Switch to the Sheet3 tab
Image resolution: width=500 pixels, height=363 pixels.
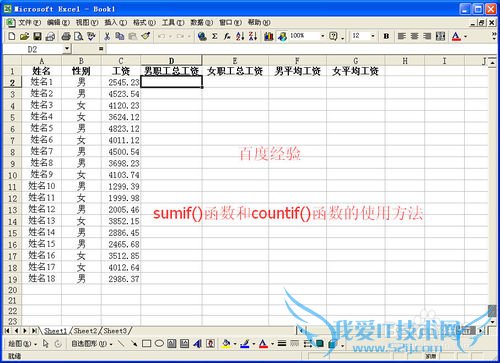(x=115, y=331)
